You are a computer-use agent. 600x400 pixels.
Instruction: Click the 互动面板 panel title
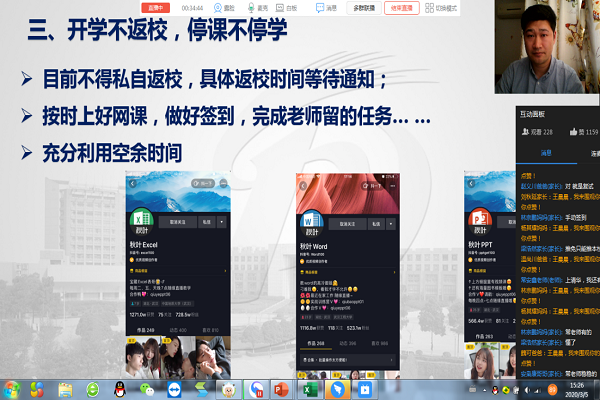533,112
